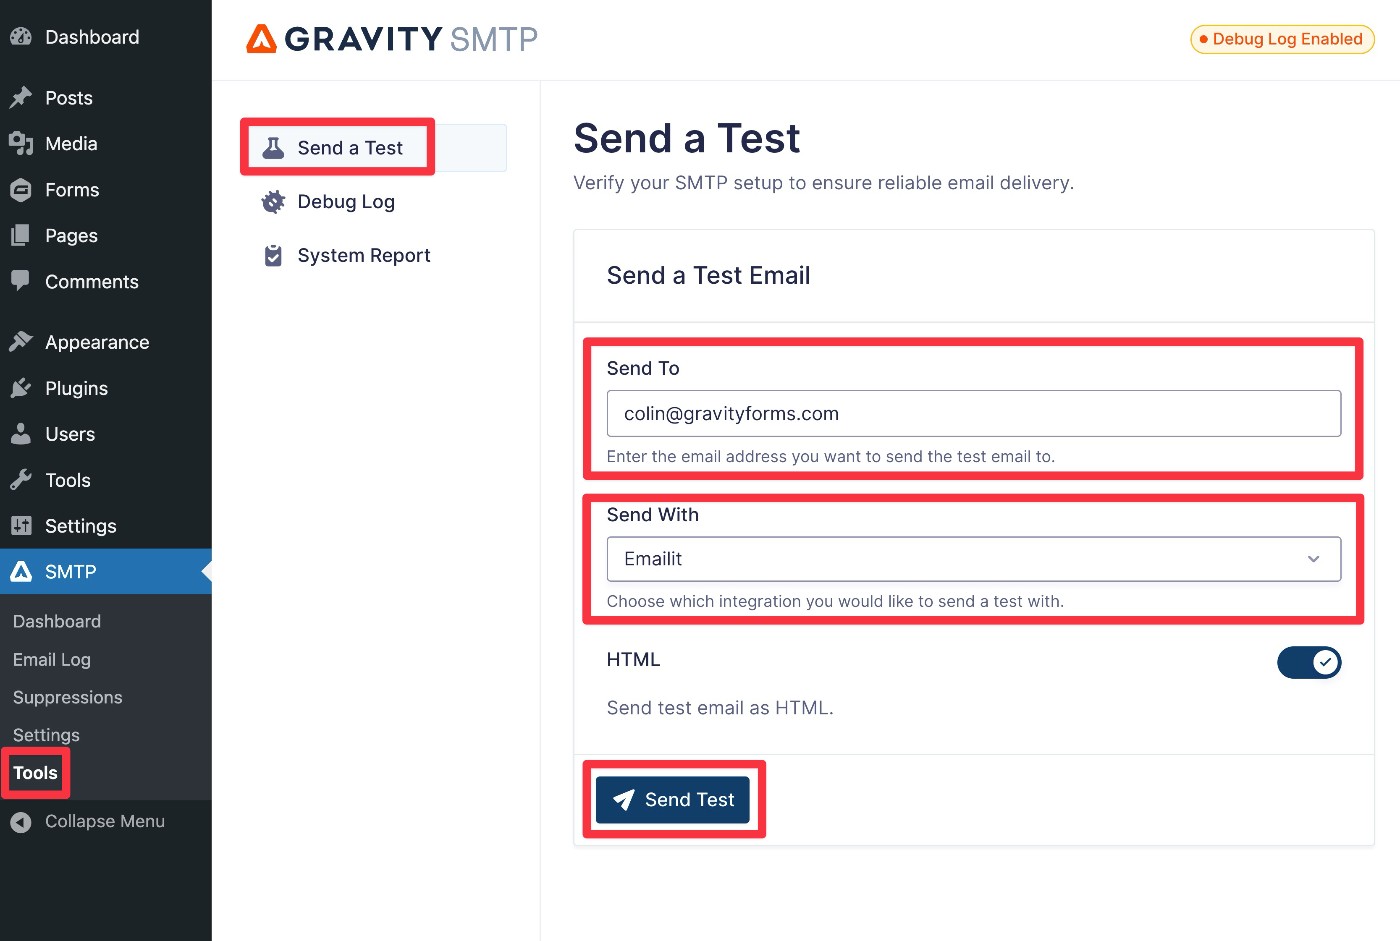This screenshot has width=1400, height=941.
Task: Click the Gravity SMTP logo icon
Action: click(x=261, y=38)
